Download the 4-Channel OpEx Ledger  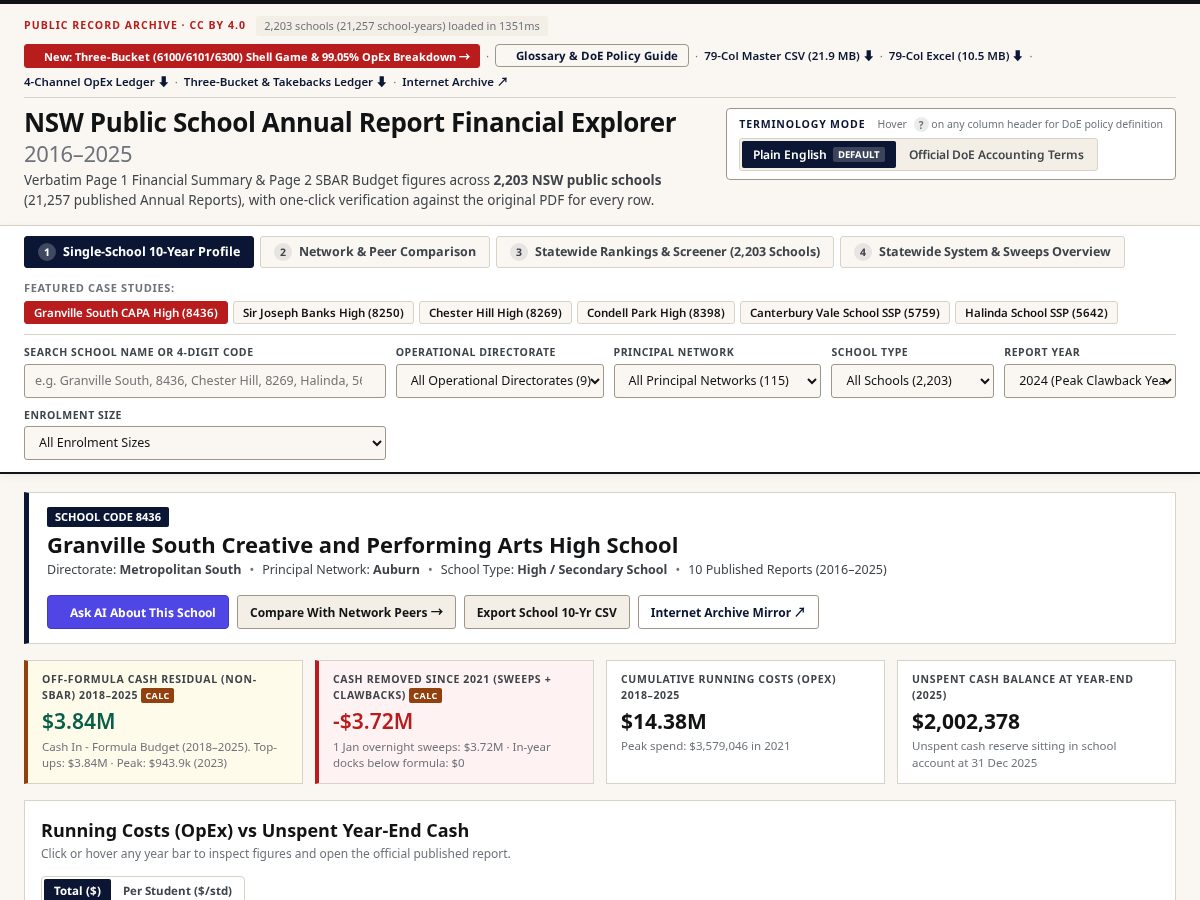tap(96, 82)
